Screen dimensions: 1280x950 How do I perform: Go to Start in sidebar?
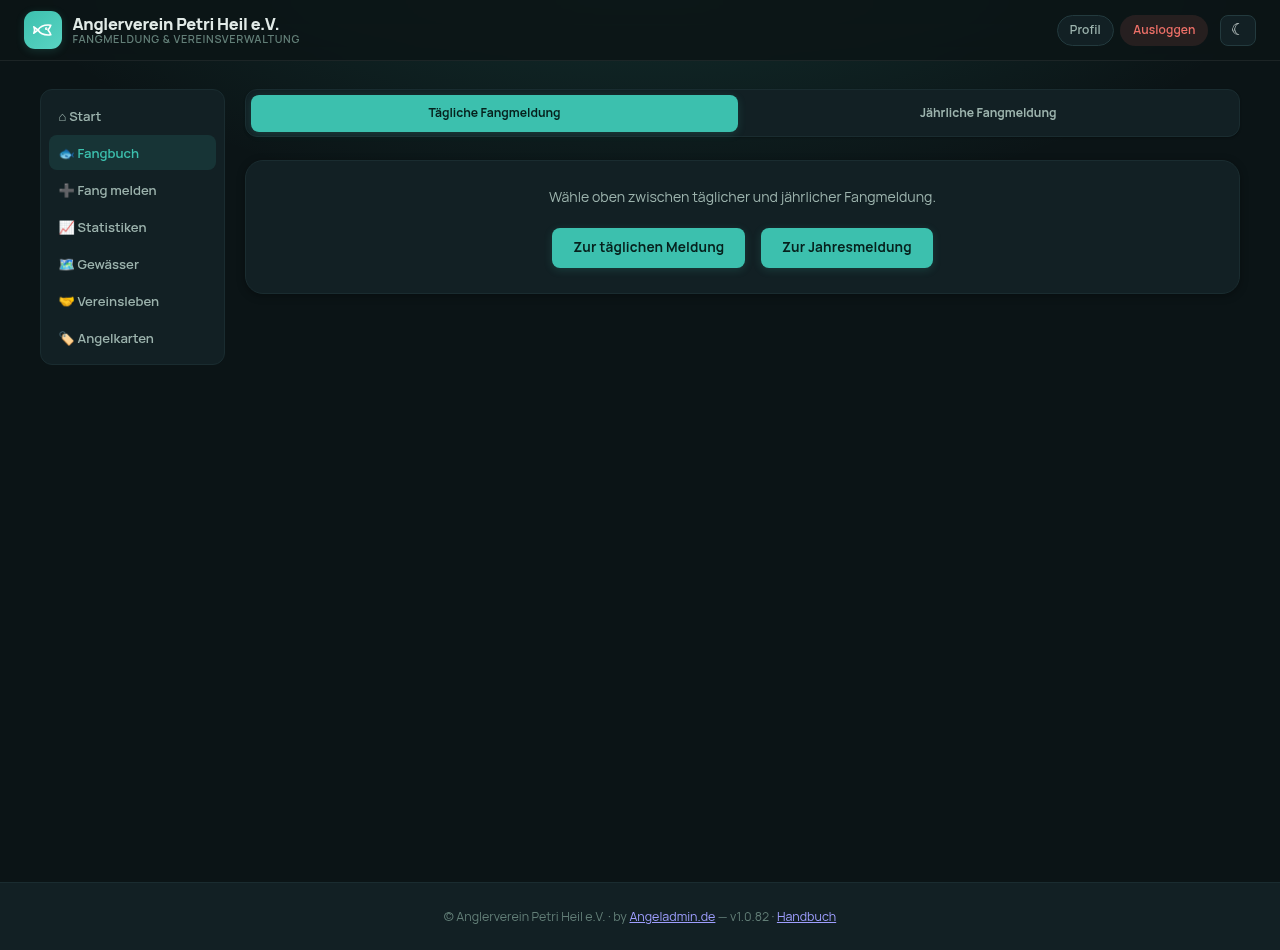tap(132, 116)
